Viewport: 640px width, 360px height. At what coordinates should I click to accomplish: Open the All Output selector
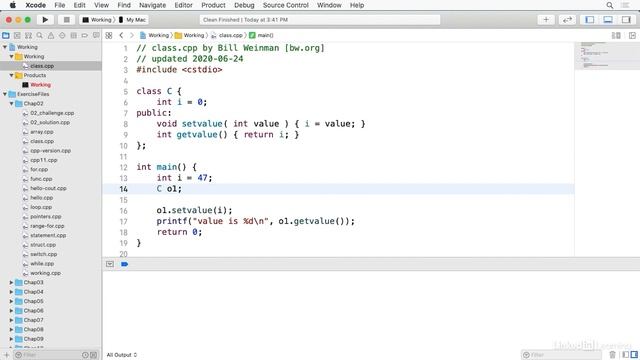[122, 355]
